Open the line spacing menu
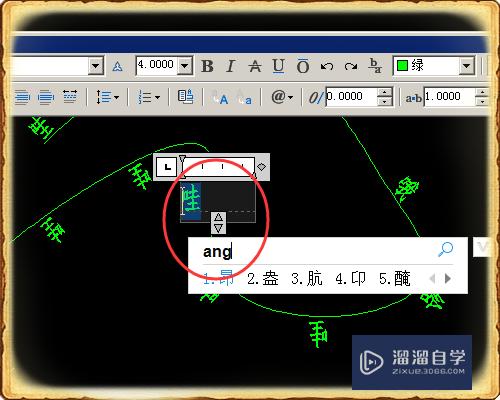Screen dimensions: 500x400 [x=107, y=97]
